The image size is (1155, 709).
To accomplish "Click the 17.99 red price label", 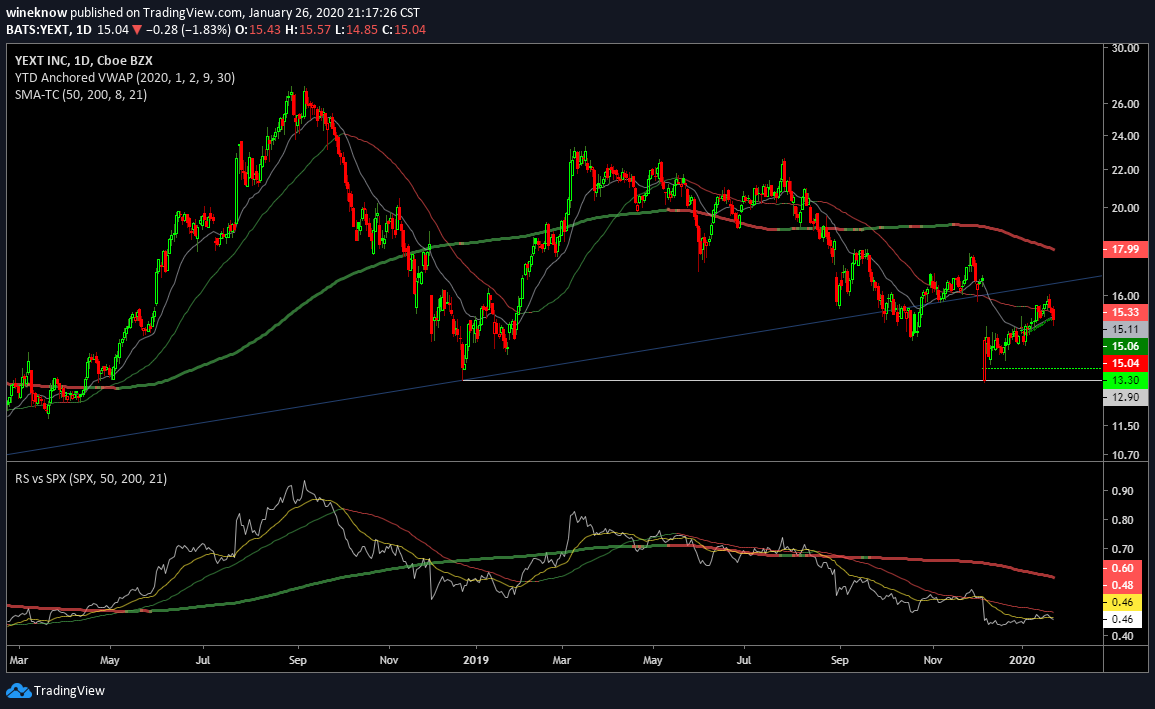I will pyautogui.click(x=1125, y=249).
